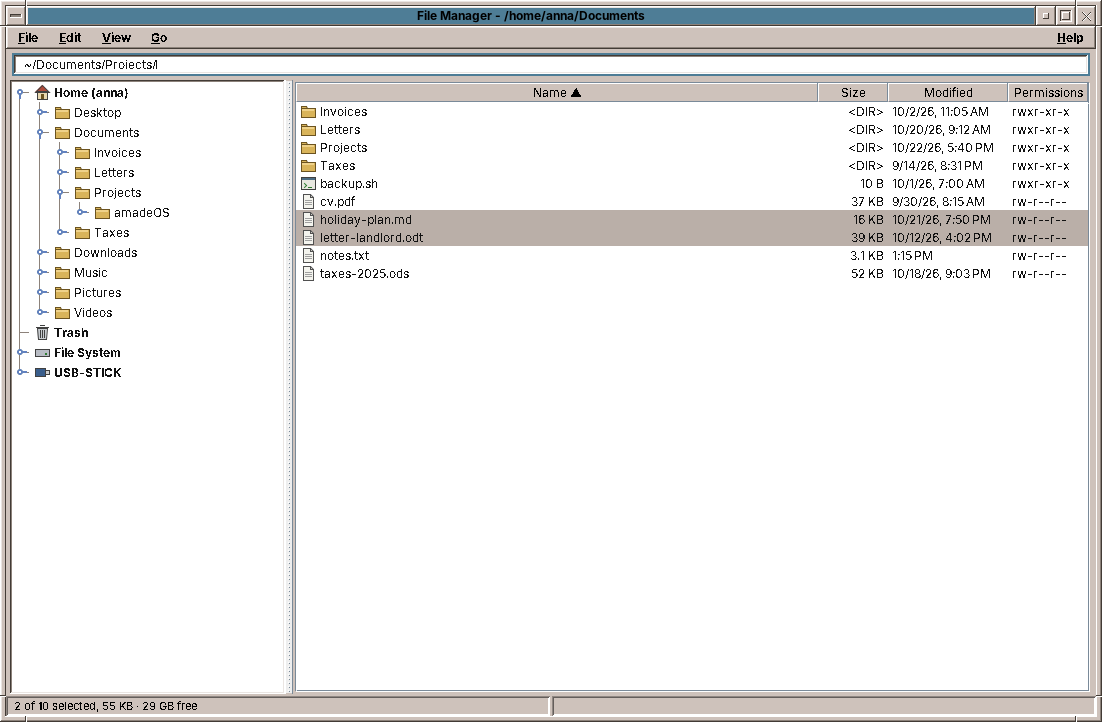This screenshot has height=722, width=1102.
Task: Sort by the Name column header
Action: (557, 93)
